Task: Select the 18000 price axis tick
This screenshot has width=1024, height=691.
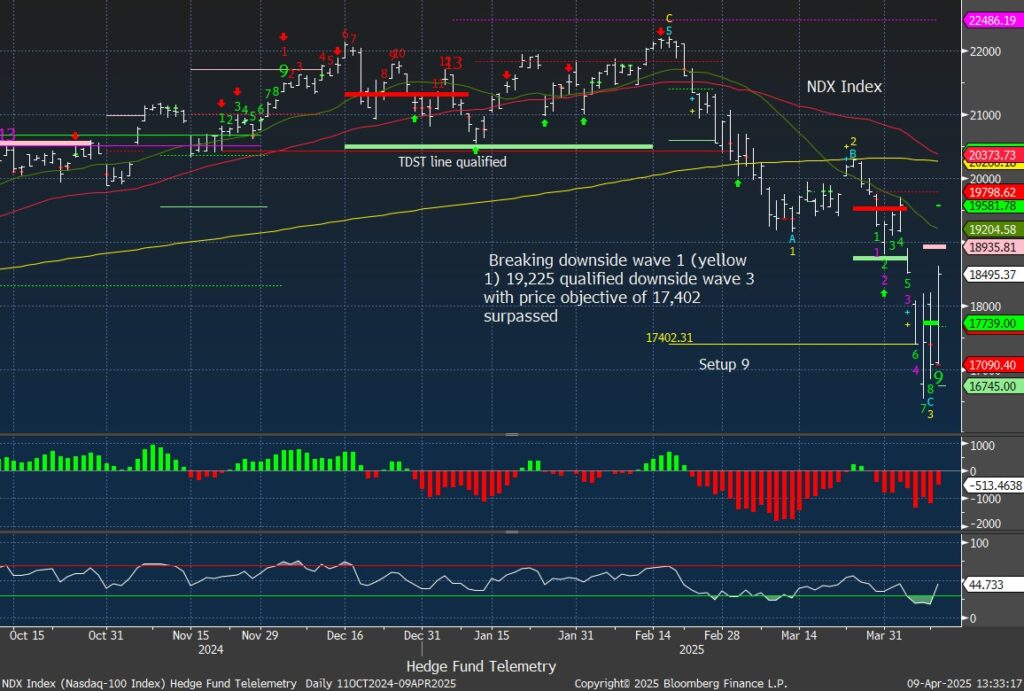Action: tap(985, 306)
